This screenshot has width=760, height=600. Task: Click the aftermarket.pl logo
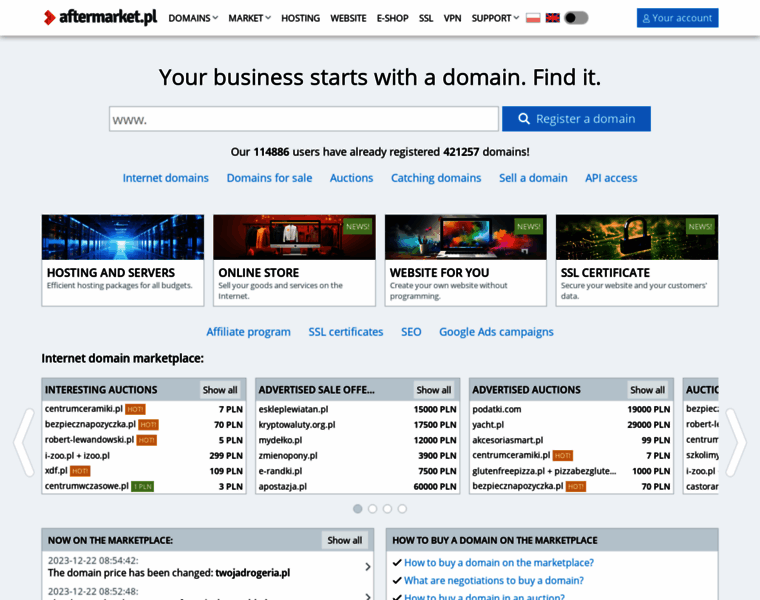coord(100,17)
